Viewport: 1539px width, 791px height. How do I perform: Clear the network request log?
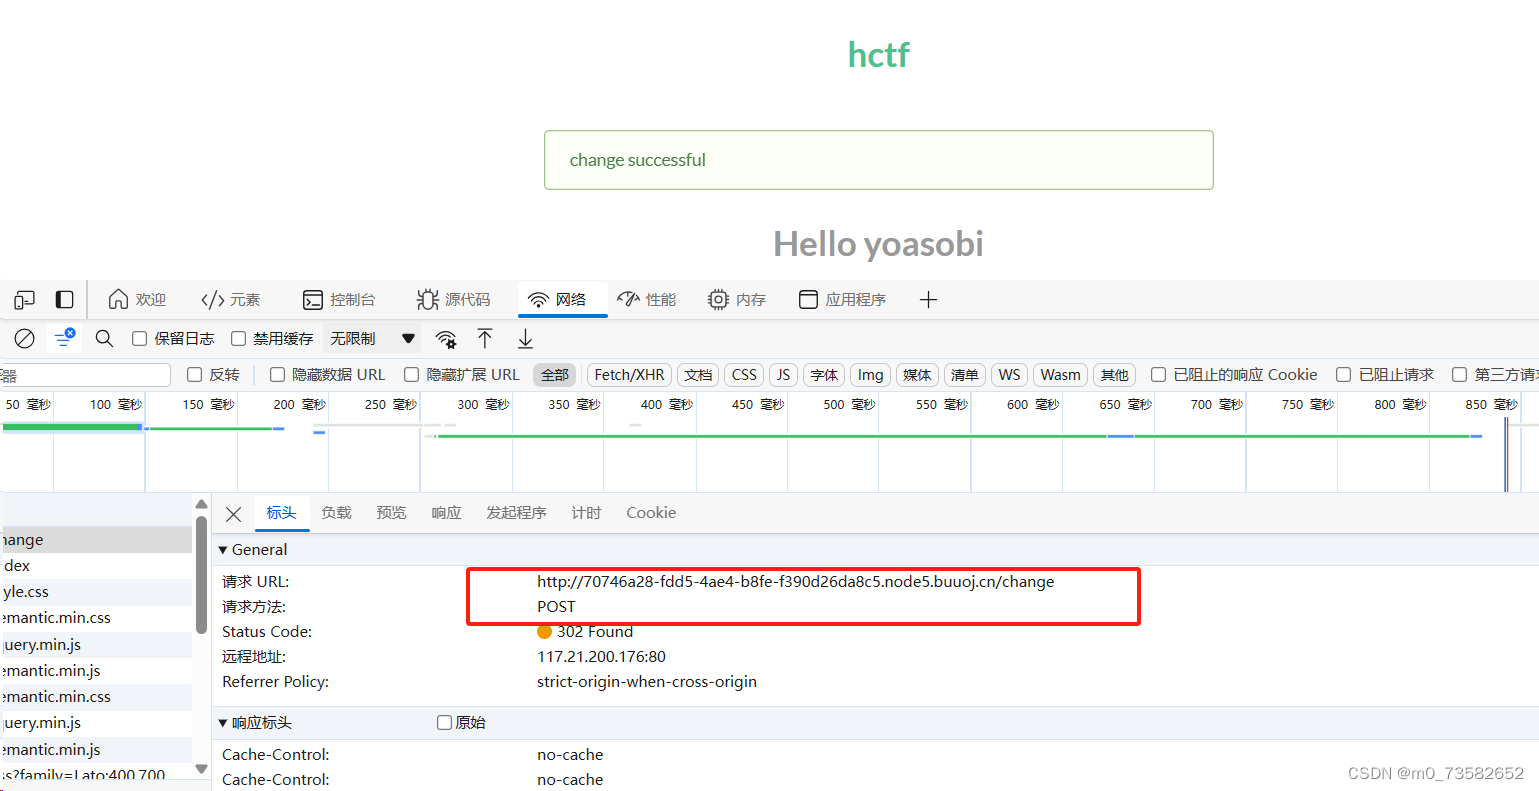click(x=24, y=338)
